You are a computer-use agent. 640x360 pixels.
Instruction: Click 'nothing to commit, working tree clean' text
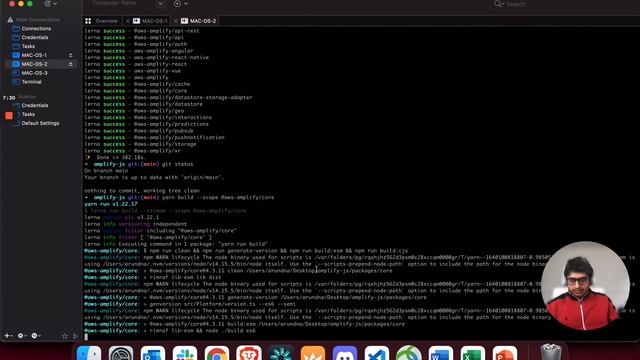pyautogui.click(x=142, y=191)
